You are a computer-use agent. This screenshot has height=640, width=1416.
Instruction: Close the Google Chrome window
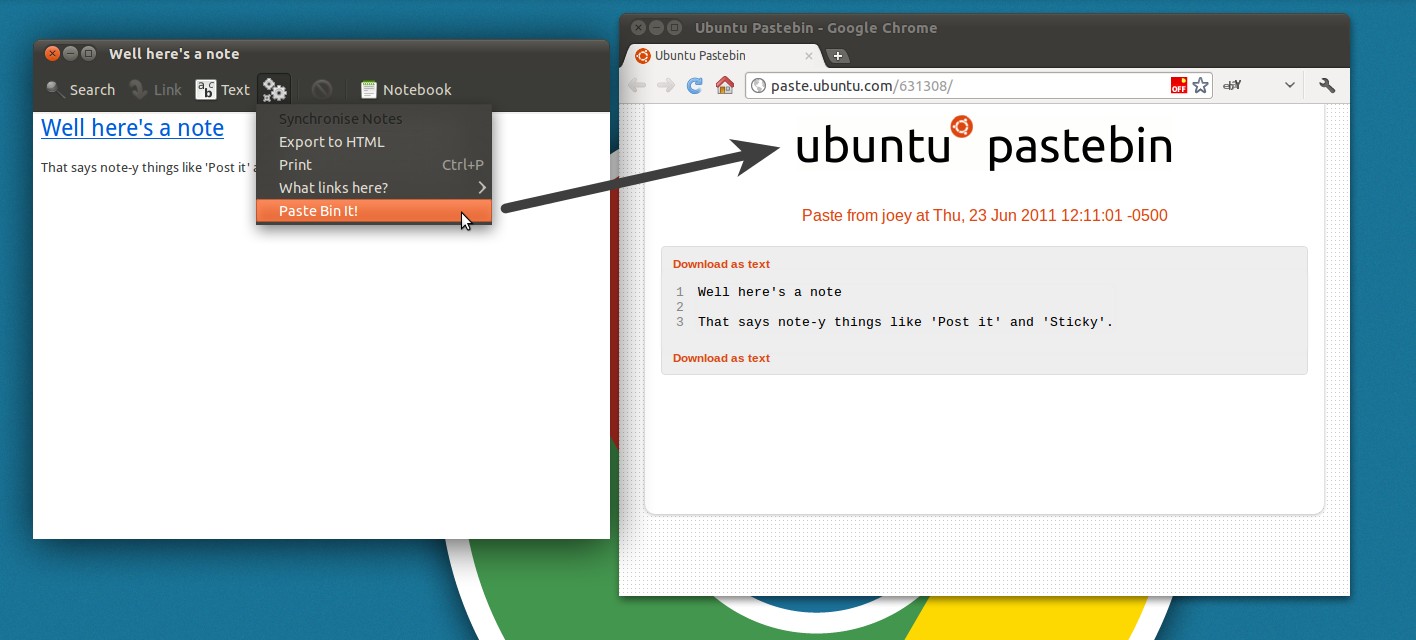tap(638, 27)
